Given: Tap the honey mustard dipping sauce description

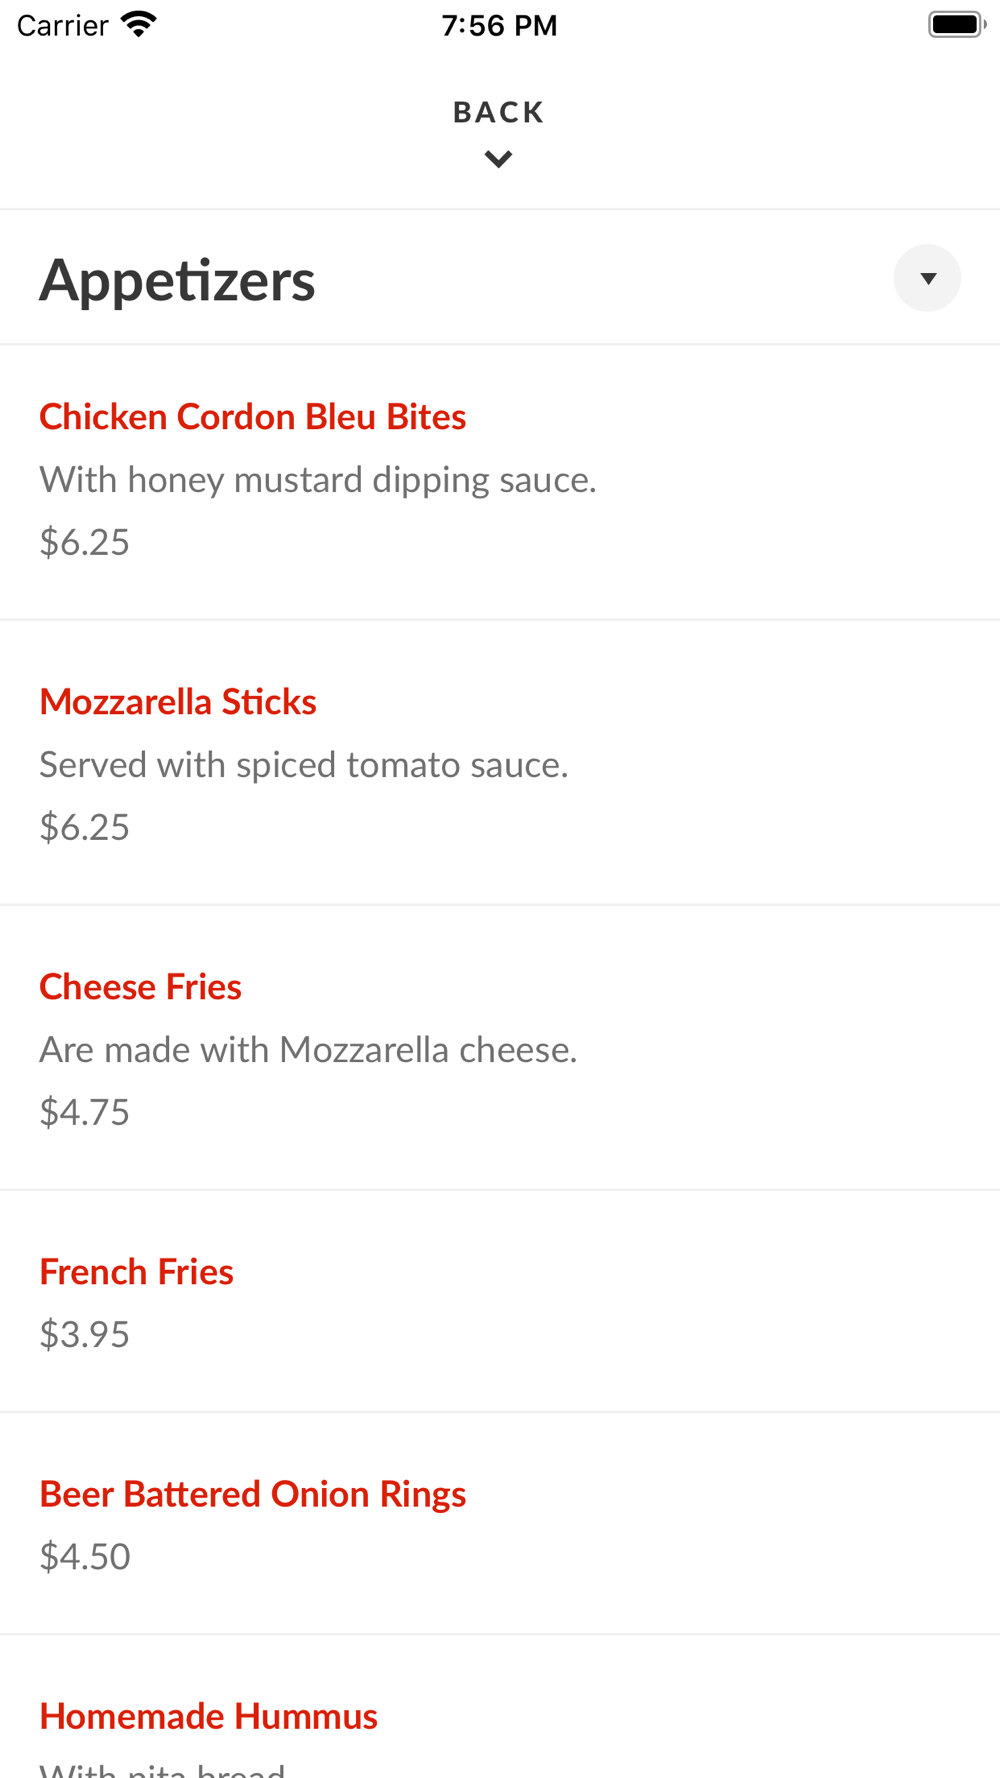Looking at the screenshot, I should point(317,480).
